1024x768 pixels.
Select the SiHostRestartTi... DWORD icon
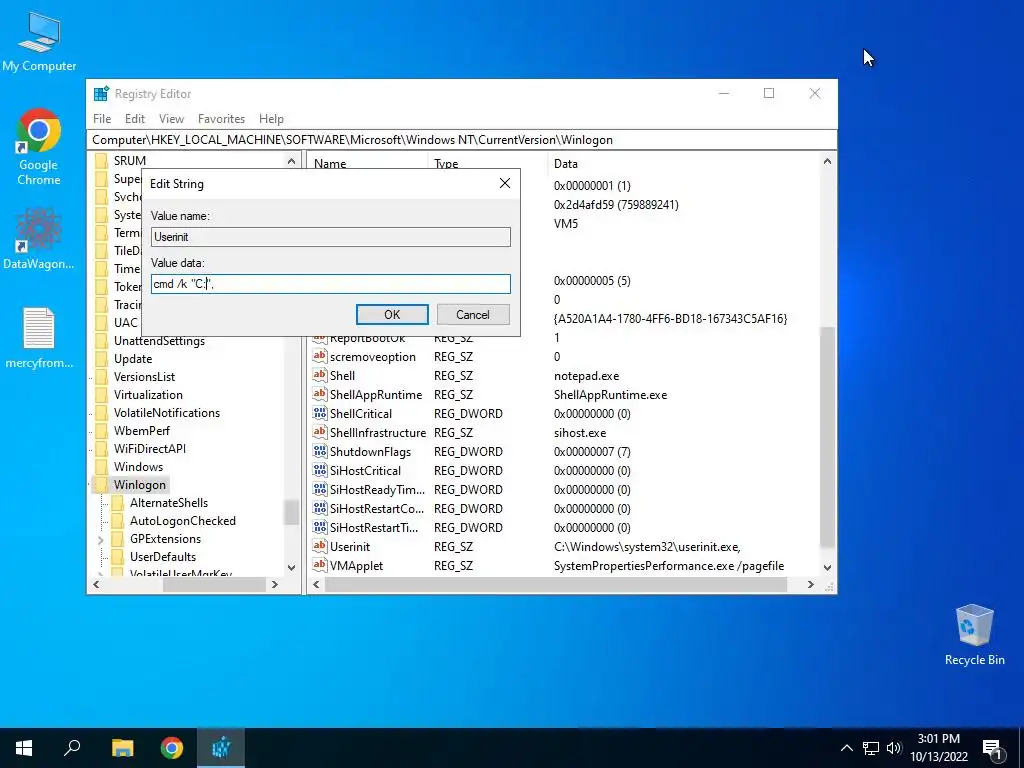(x=319, y=526)
